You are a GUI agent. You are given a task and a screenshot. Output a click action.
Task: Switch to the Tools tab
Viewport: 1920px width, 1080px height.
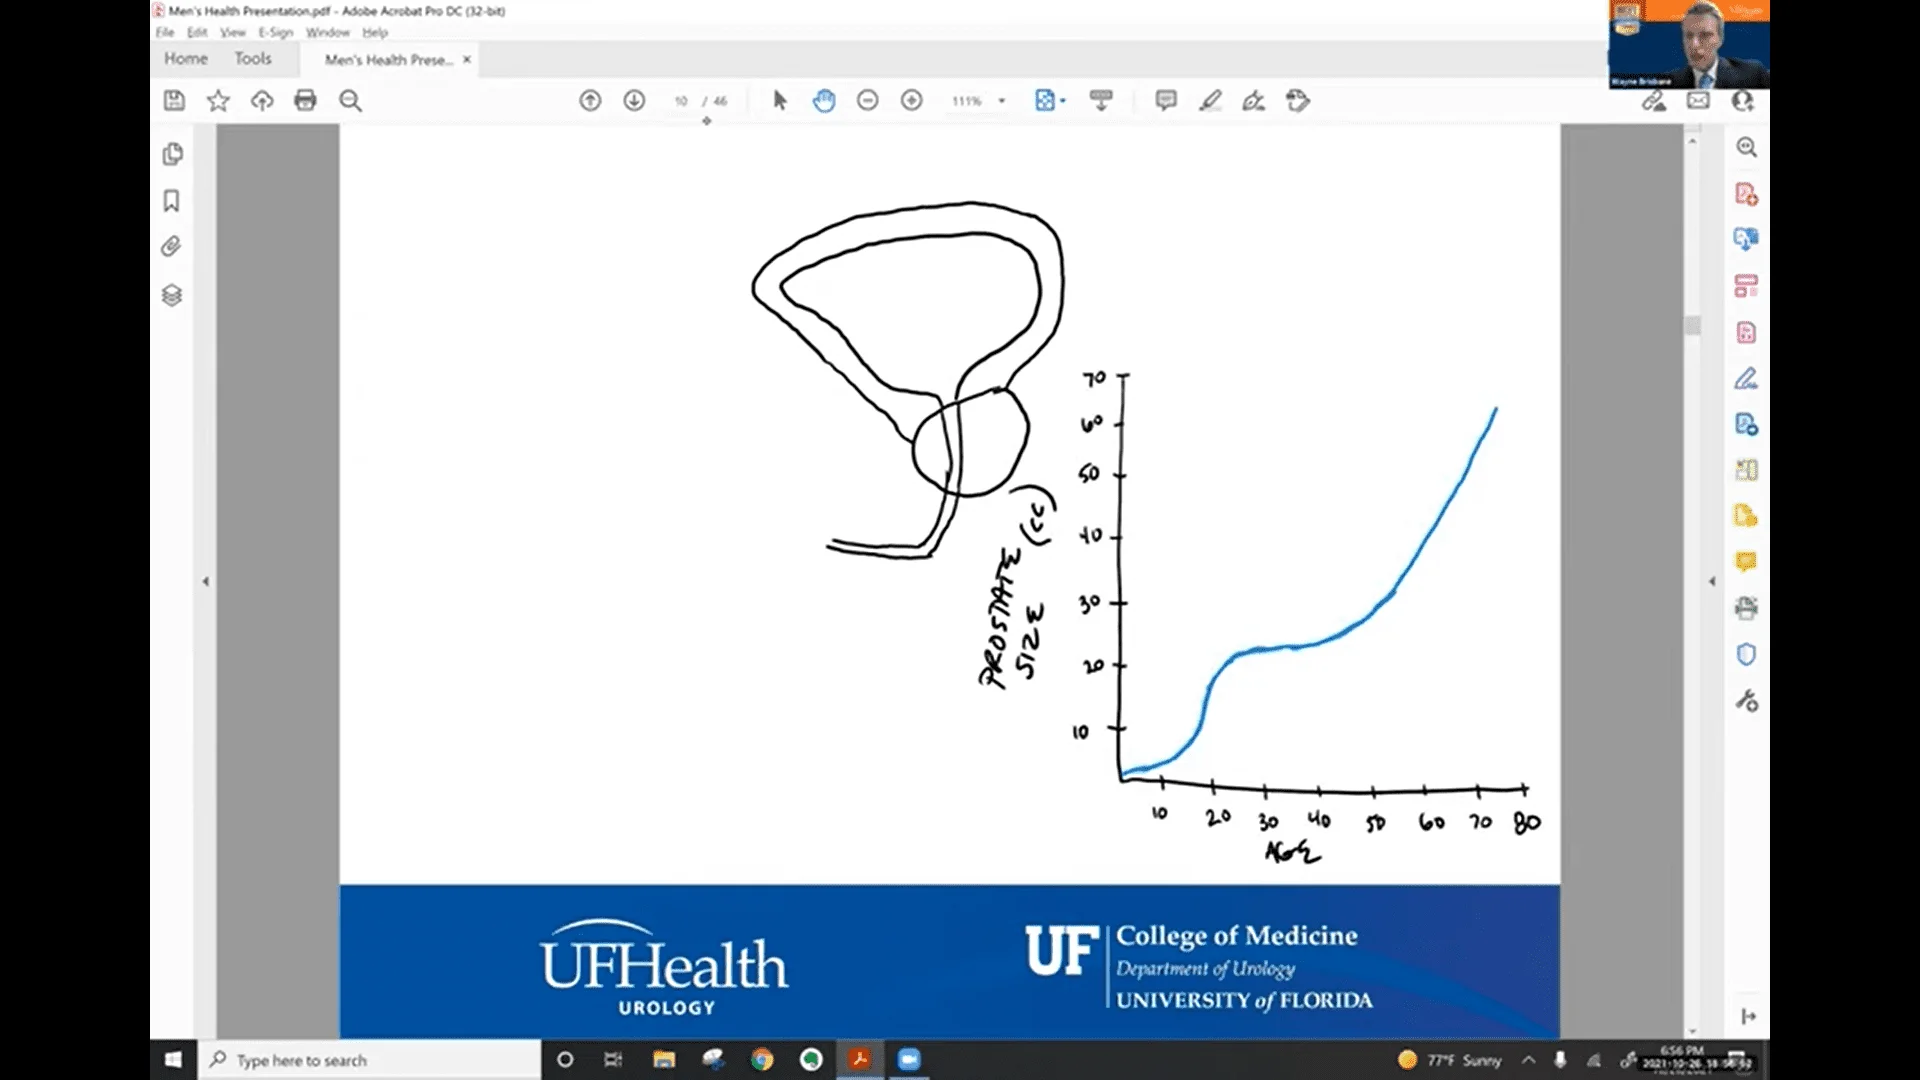[253, 59]
